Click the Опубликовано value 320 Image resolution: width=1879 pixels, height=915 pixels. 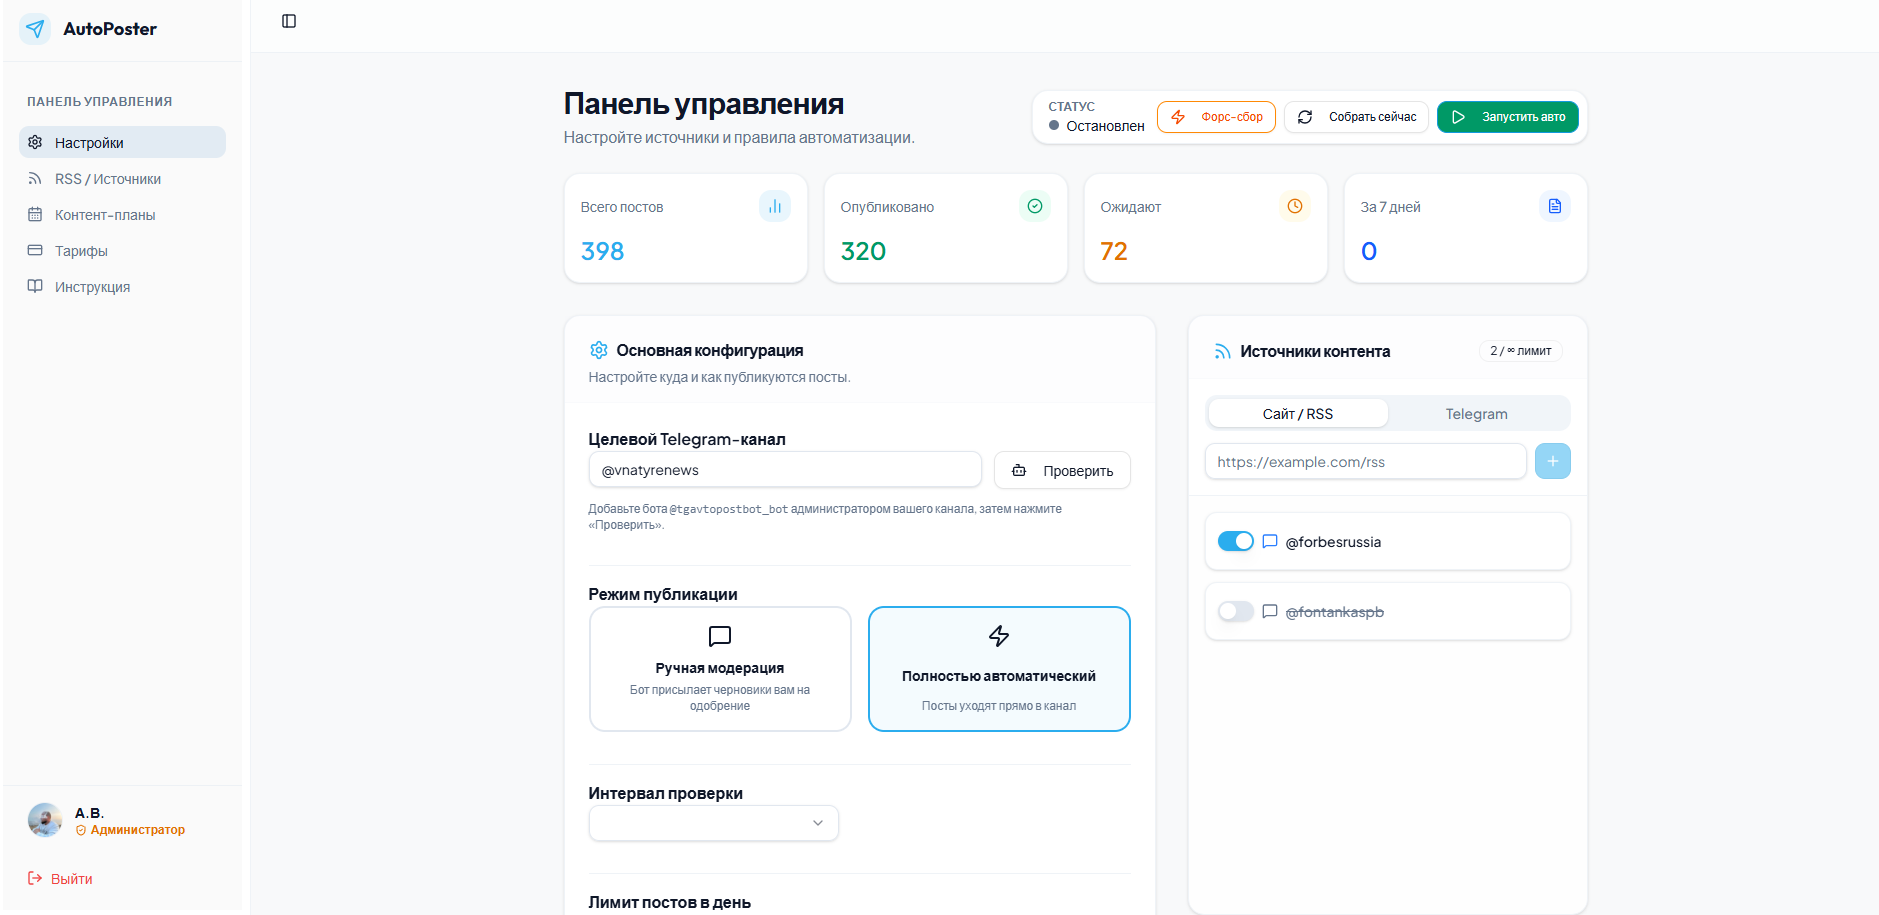(863, 251)
